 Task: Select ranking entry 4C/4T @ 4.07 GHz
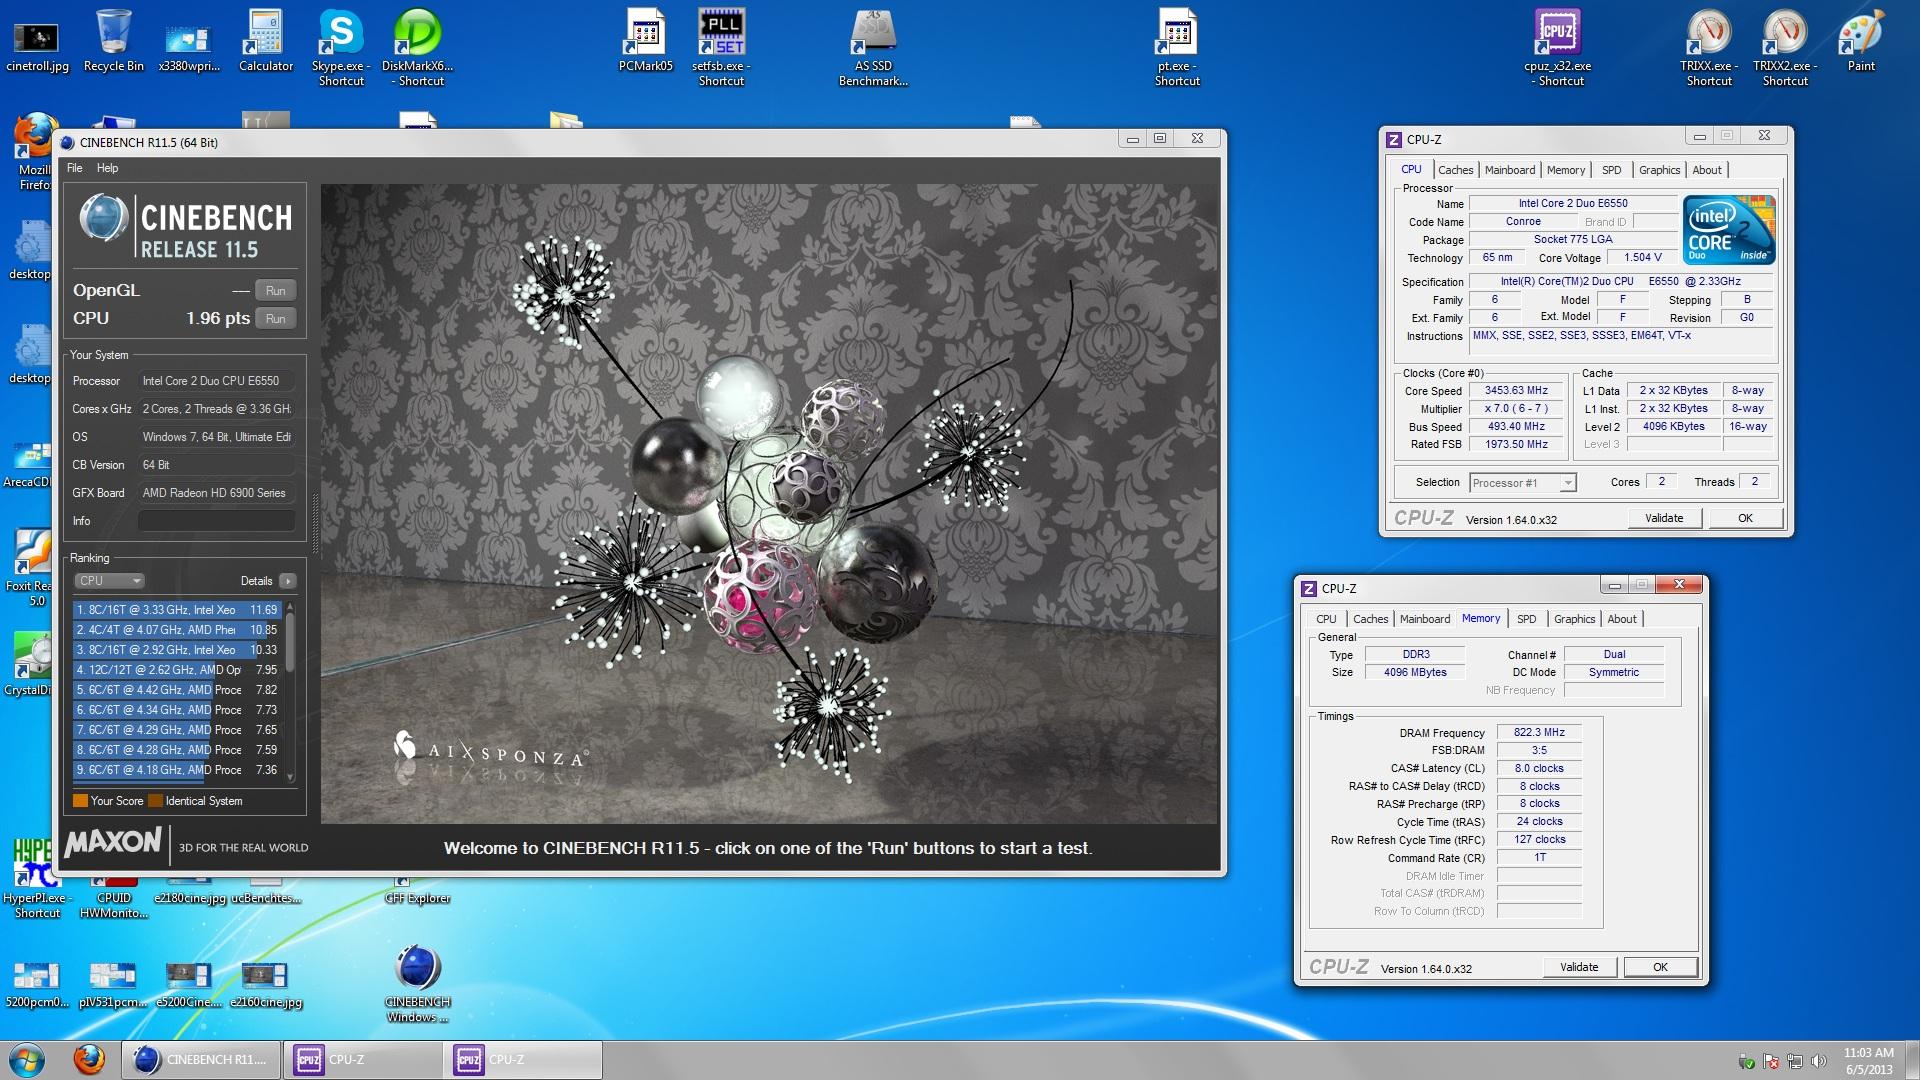point(177,630)
